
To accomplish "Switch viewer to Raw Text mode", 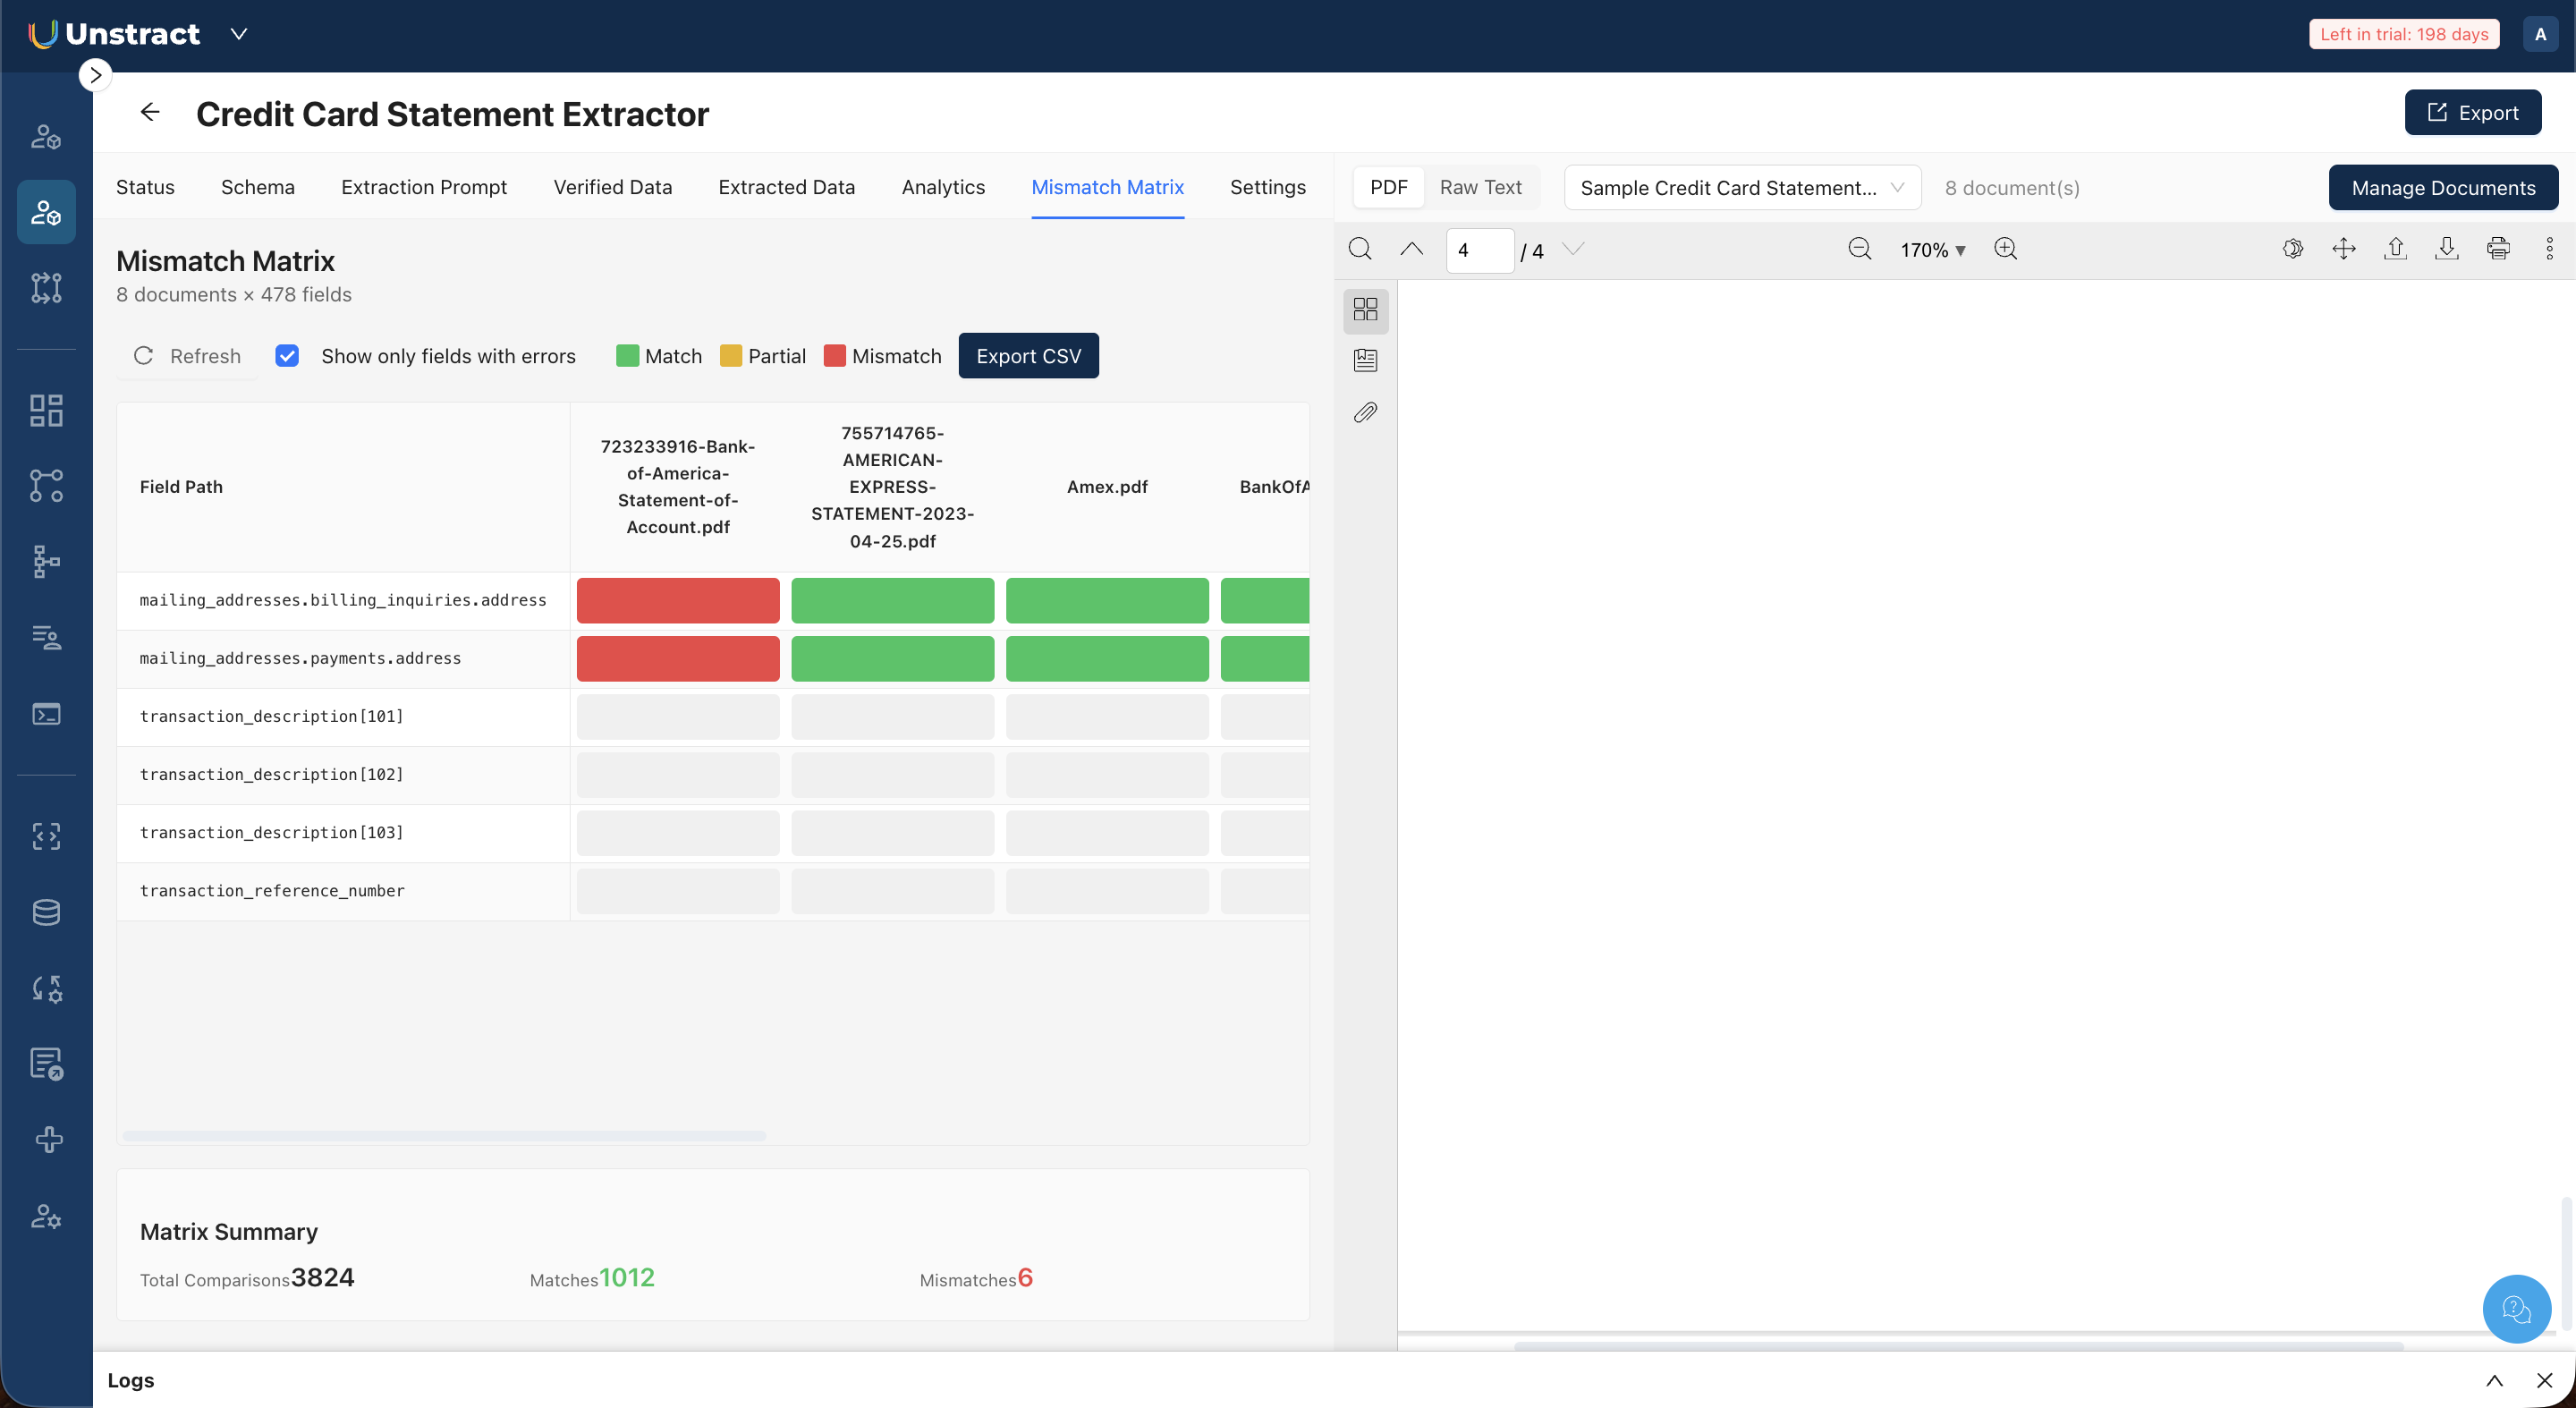I will 1480,187.
